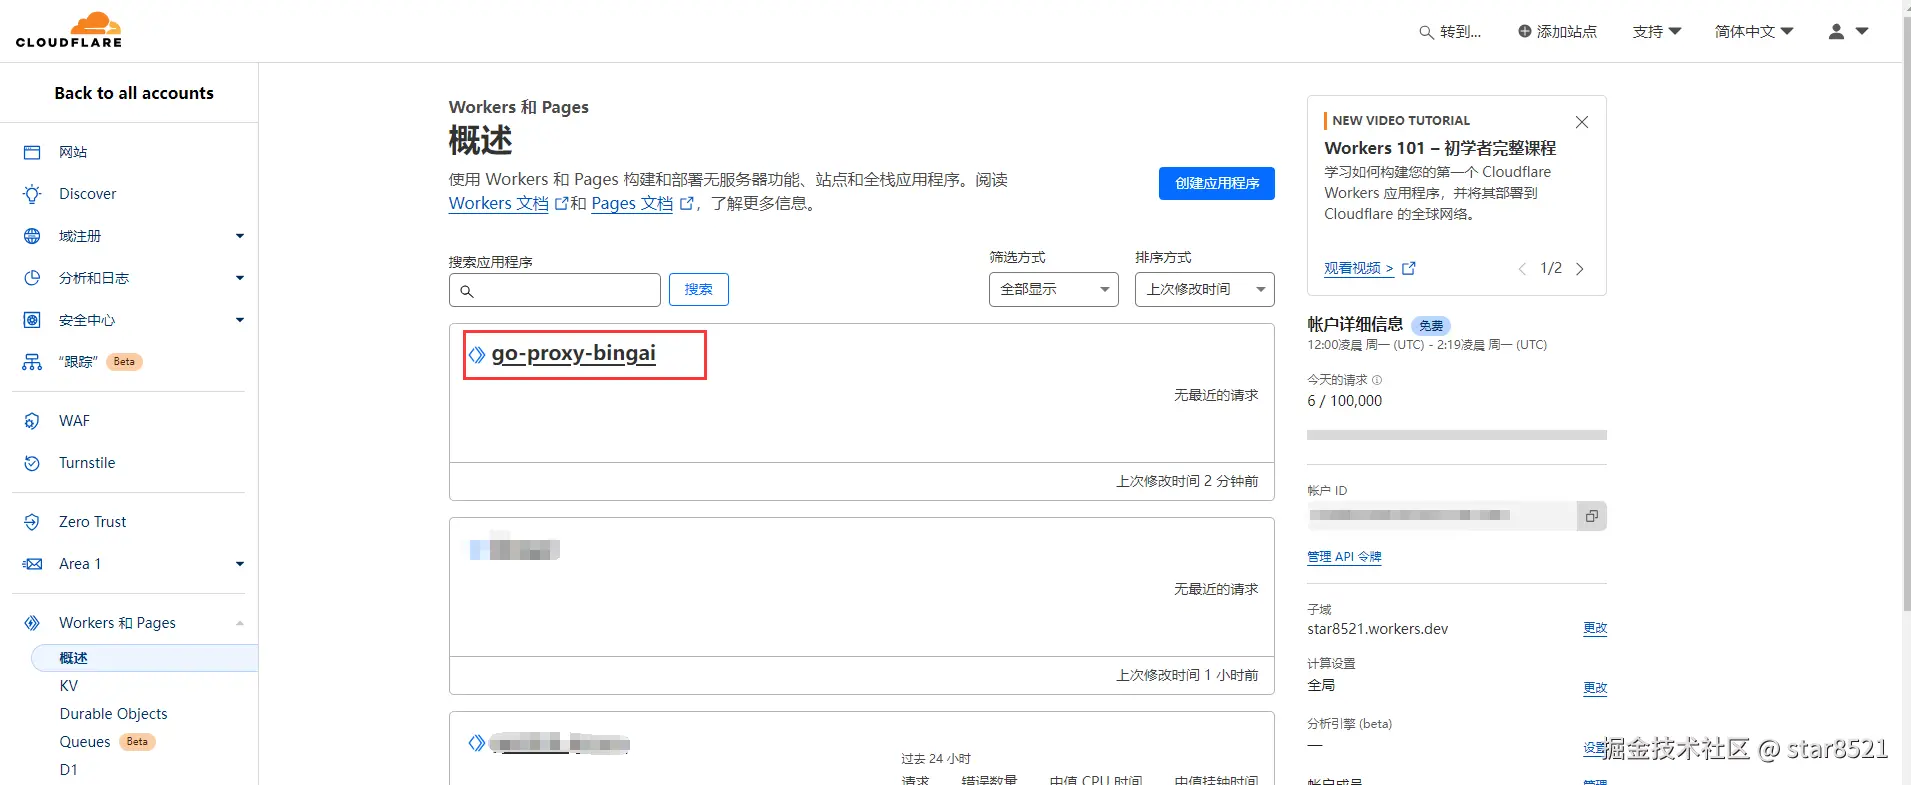Click 上次修改时间 1 小时前 text

tap(1187, 675)
